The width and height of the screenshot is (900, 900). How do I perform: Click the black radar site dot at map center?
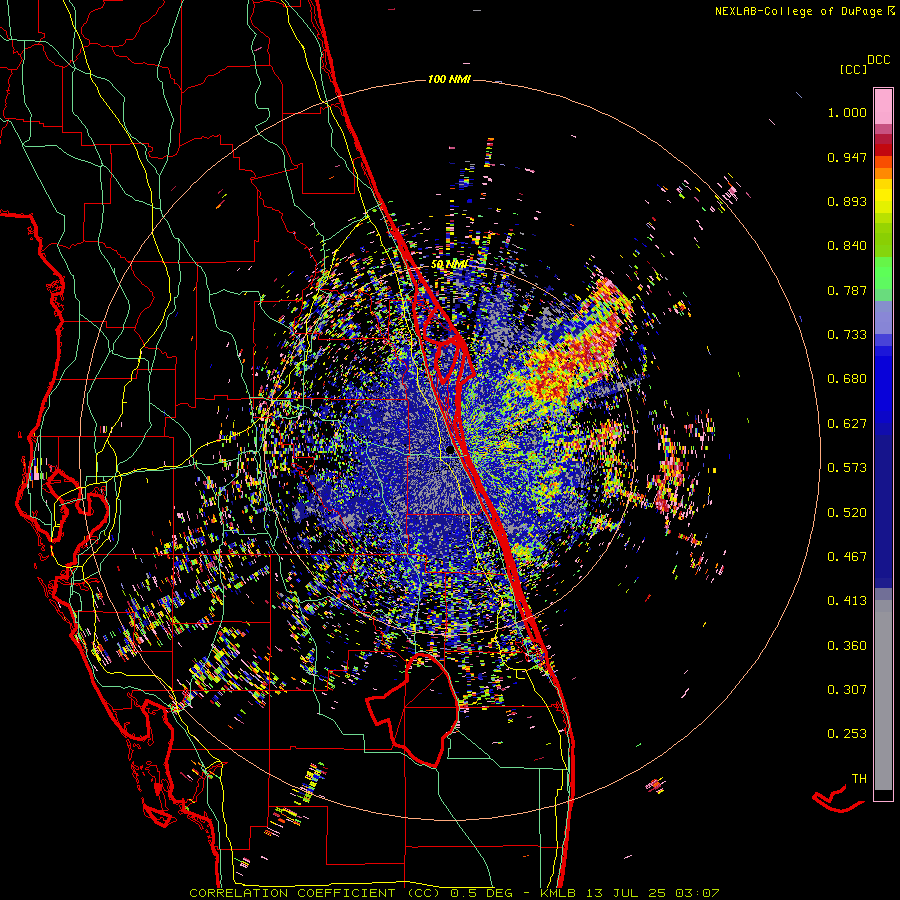450,451
